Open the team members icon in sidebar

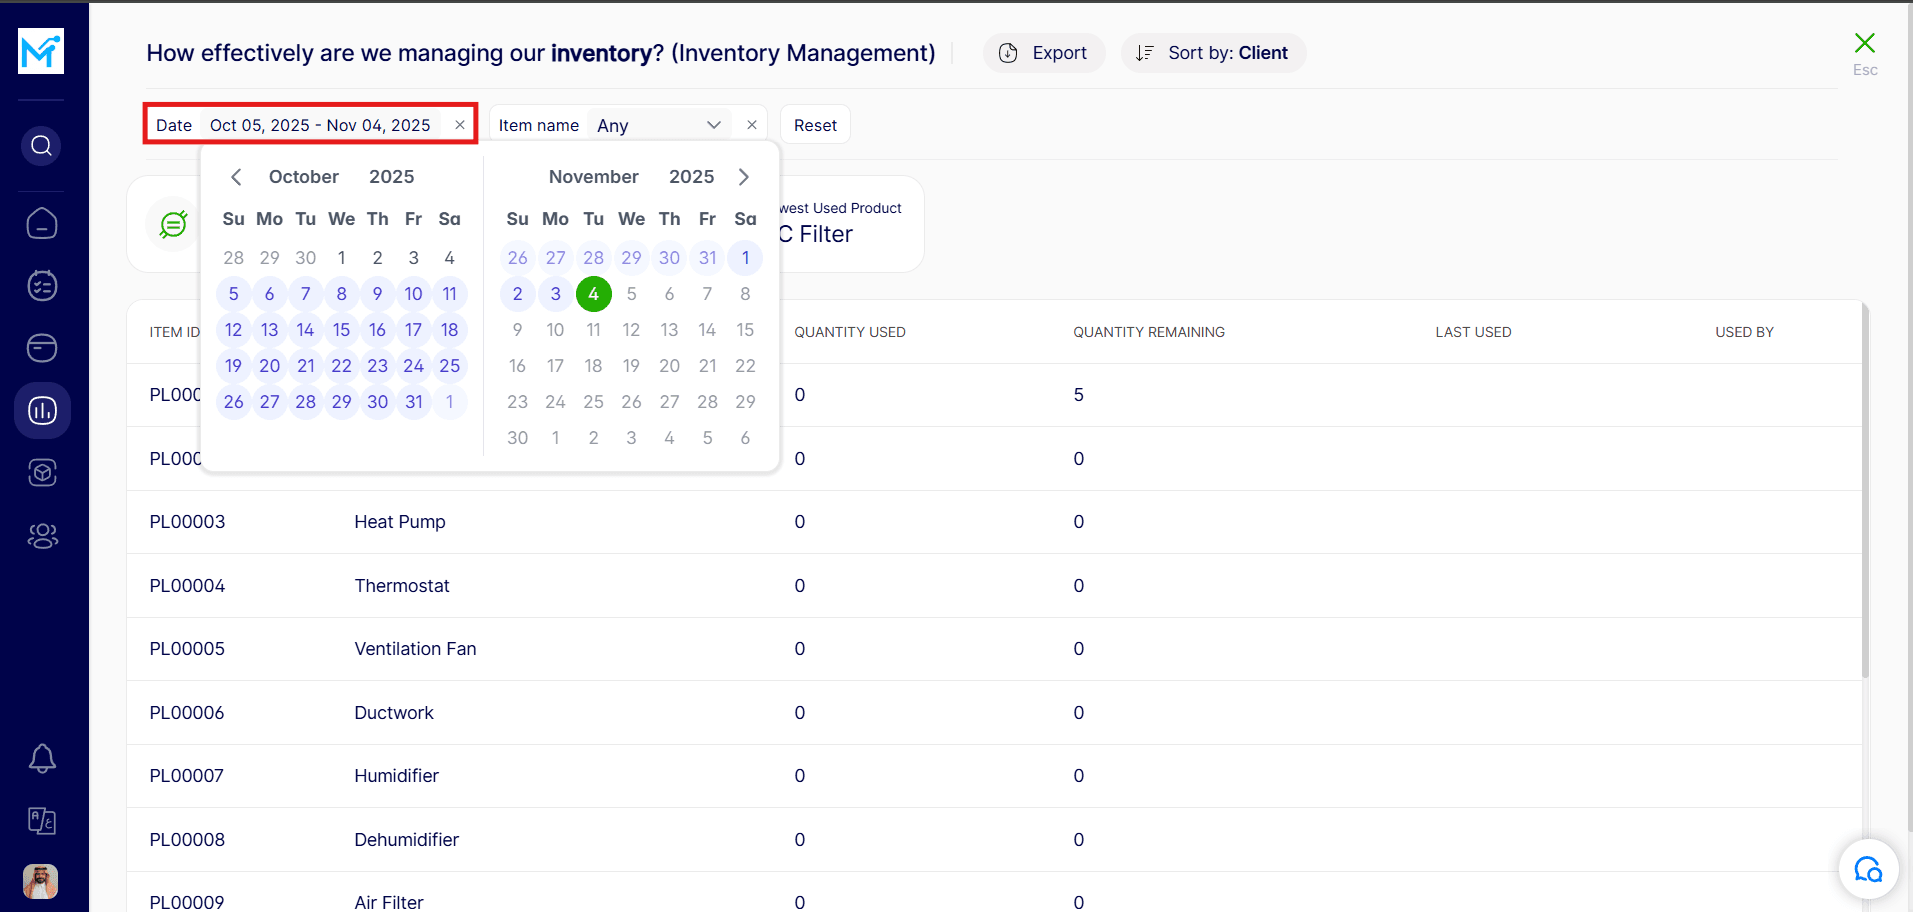42,536
